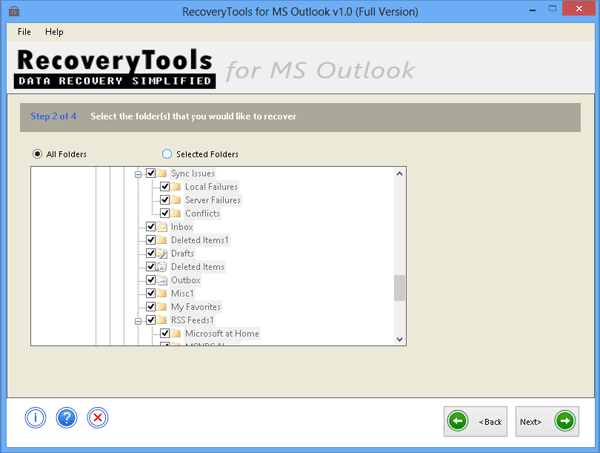Click the Local Failures folder icon
The height and width of the screenshot is (453, 600).
[176, 187]
